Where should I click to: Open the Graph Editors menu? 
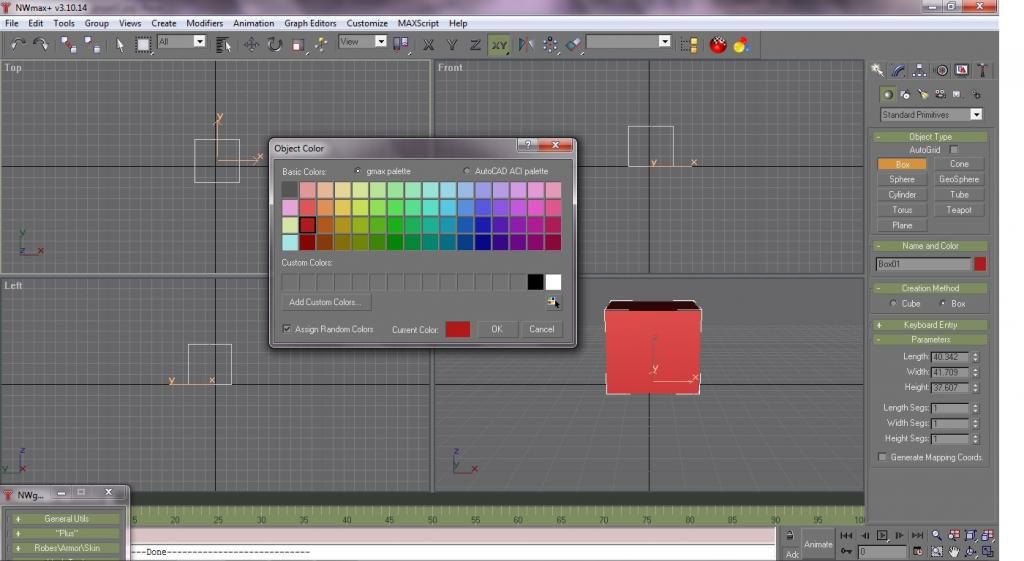tap(310, 23)
